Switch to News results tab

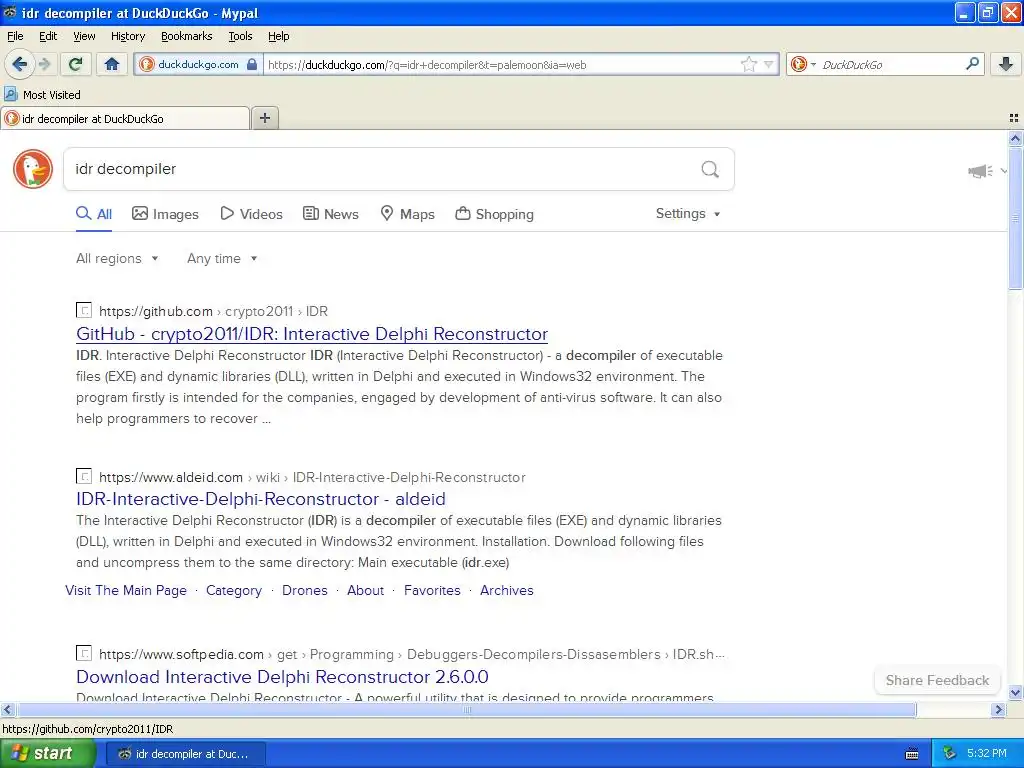point(330,214)
